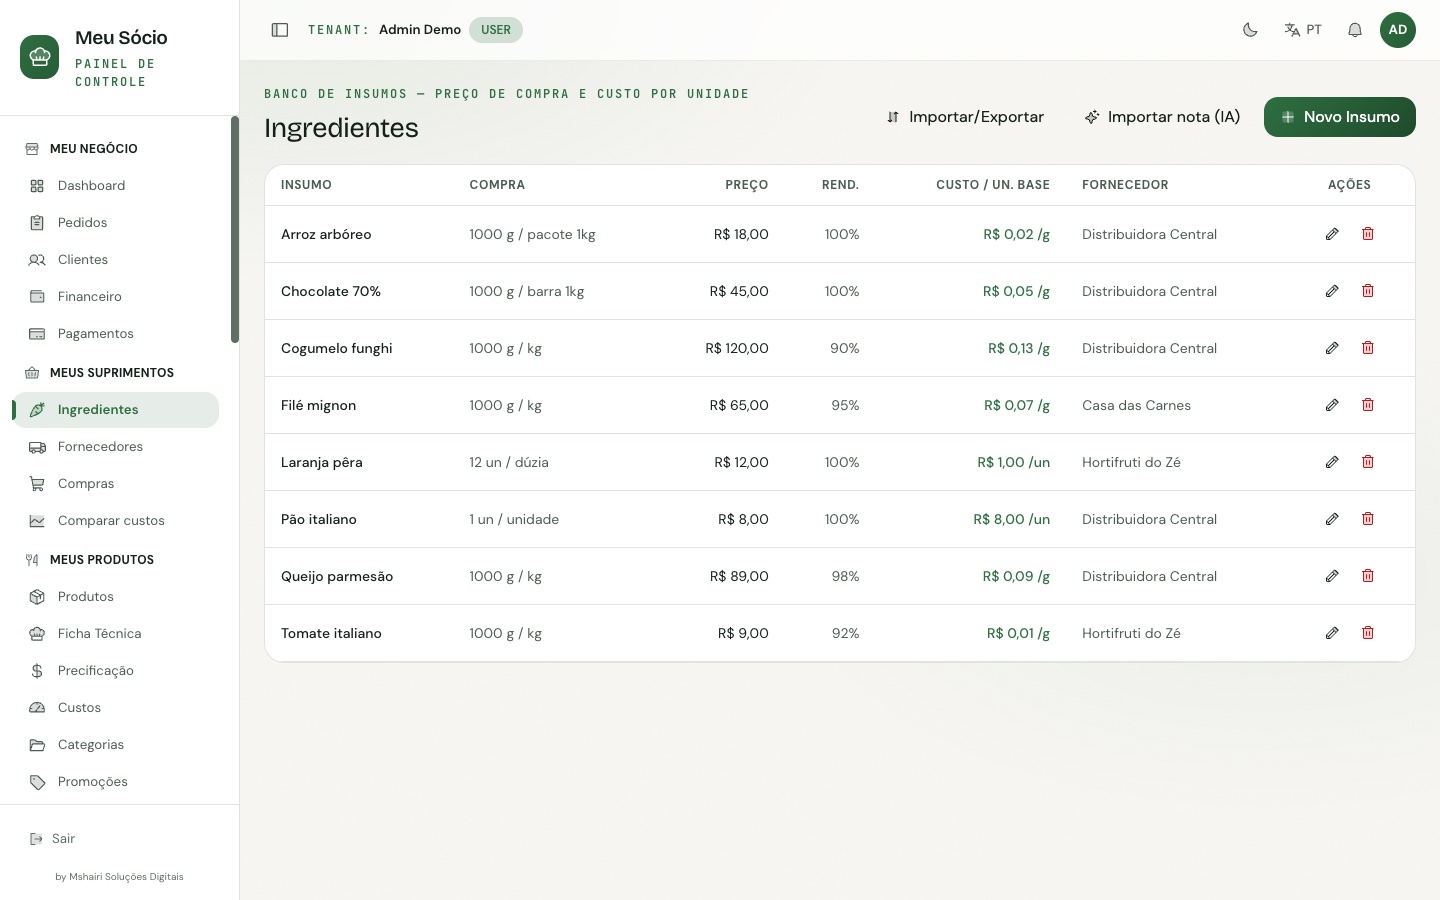Delete the Cogumelo funghi ingredient
This screenshot has height=900, width=1440.
tap(1368, 348)
